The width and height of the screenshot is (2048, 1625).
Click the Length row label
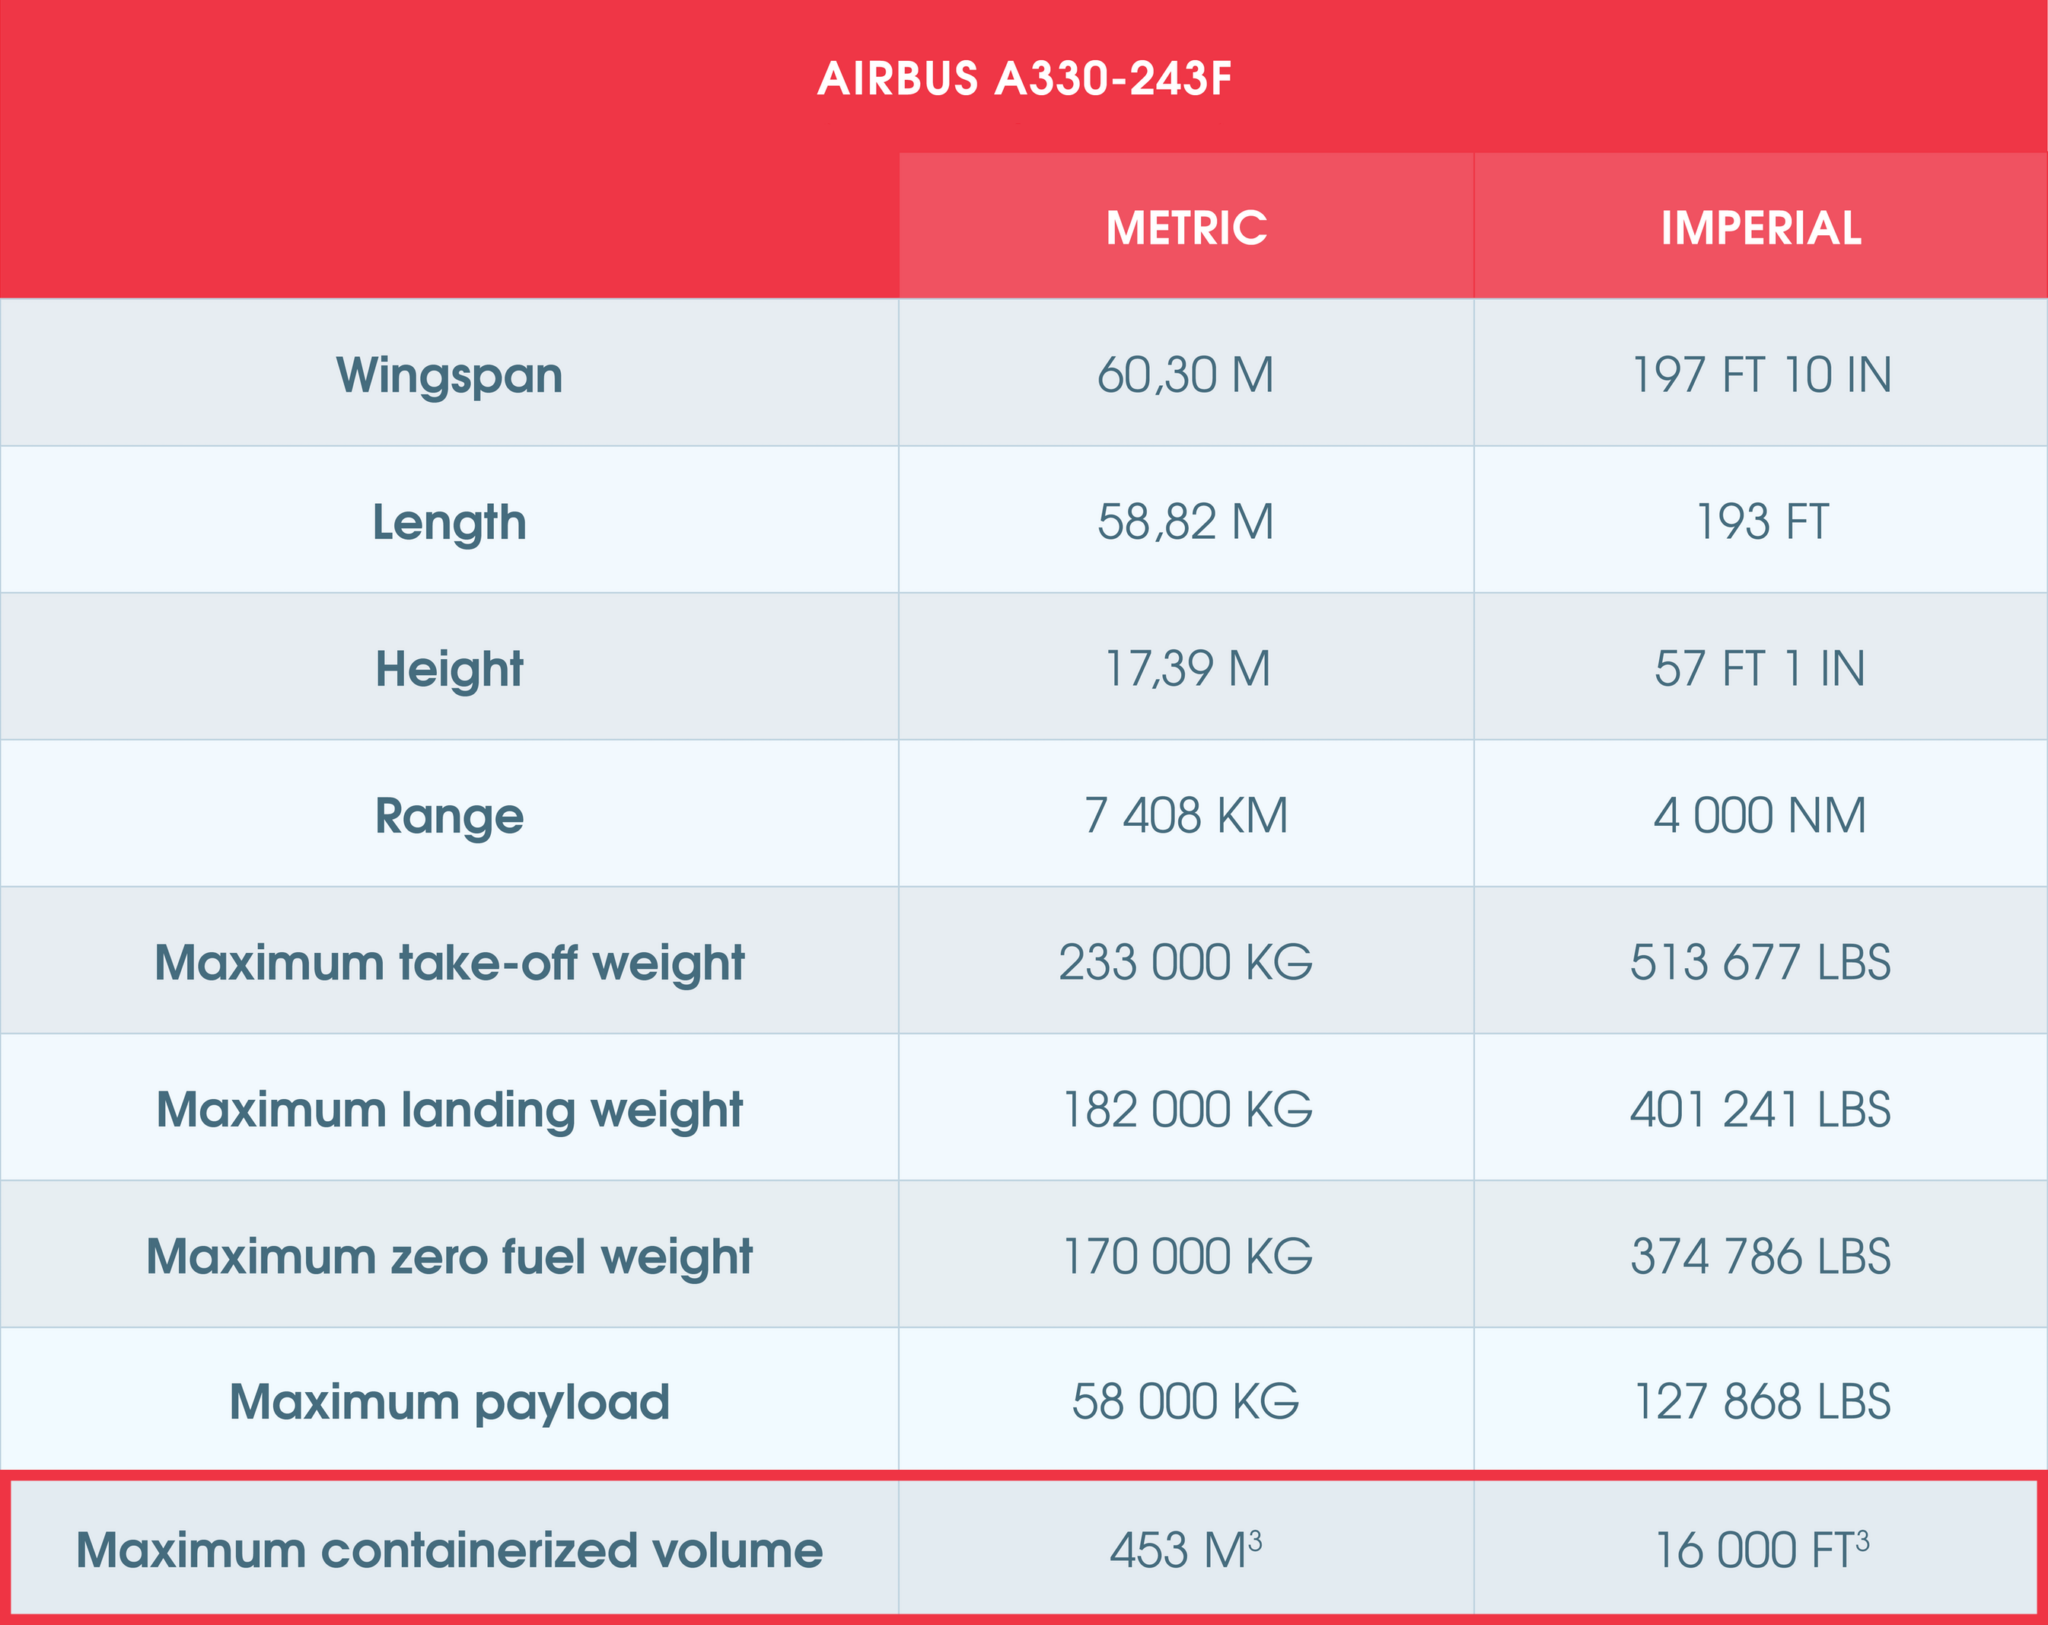[x=449, y=521]
